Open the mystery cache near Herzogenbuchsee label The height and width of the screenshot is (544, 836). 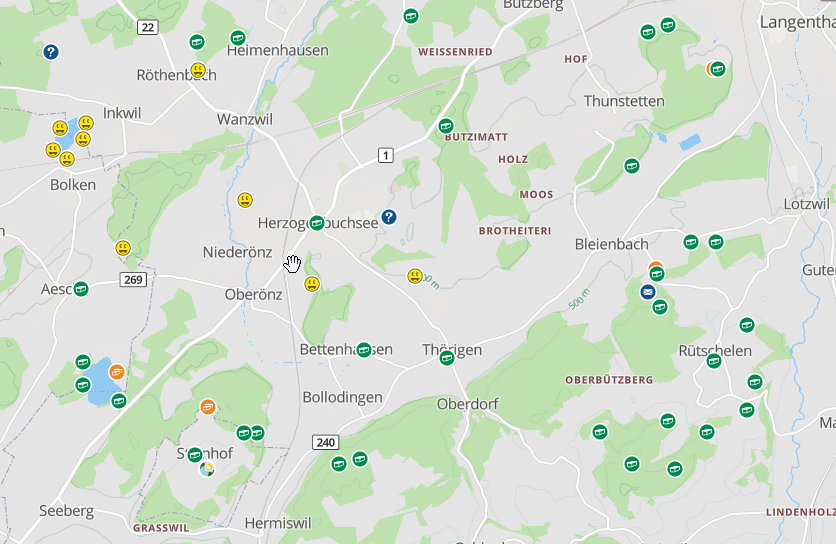coord(389,217)
